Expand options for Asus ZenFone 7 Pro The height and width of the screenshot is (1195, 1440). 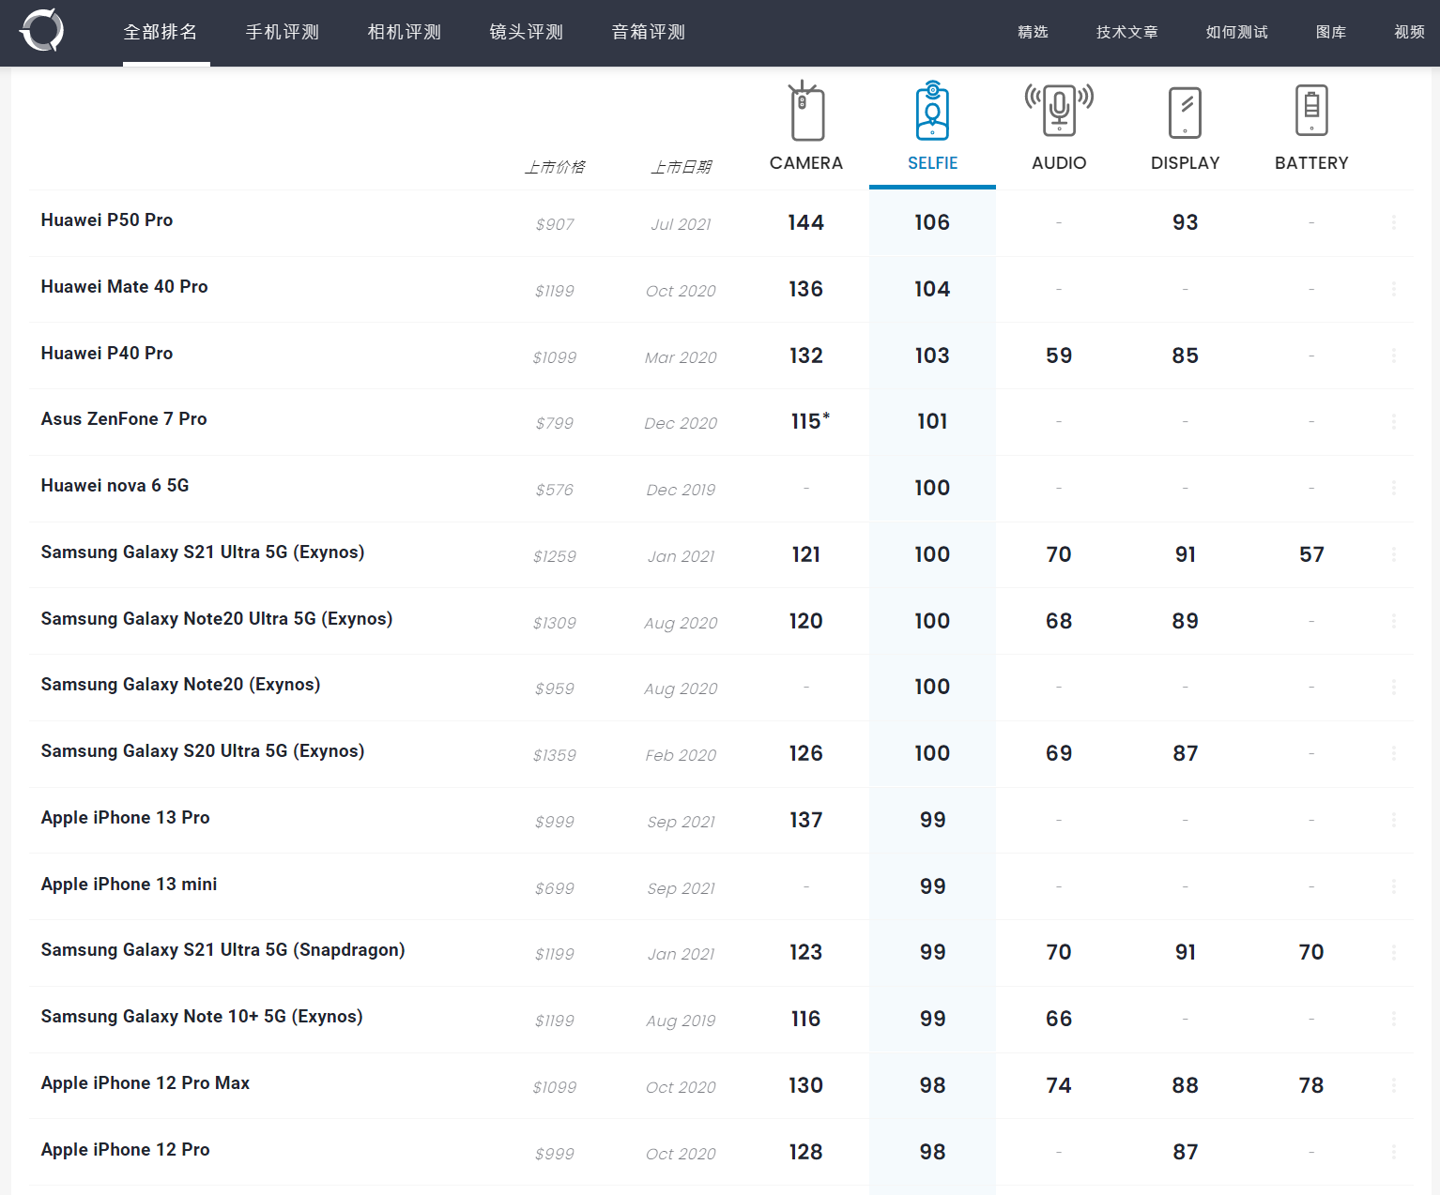tap(1393, 421)
